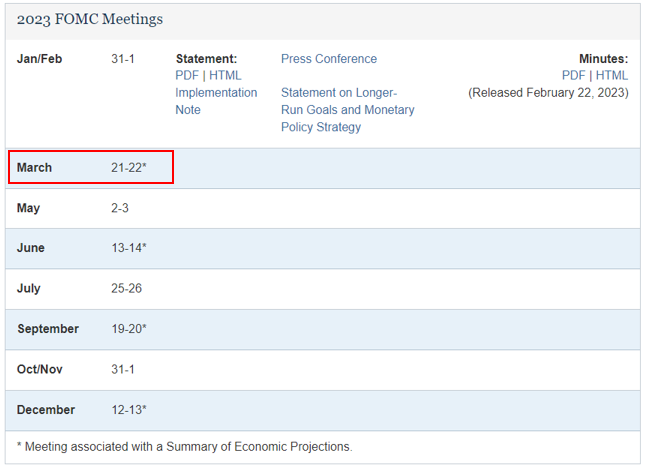
Task: Open the Jan/Feb Statement HTML link
Action: (225, 76)
